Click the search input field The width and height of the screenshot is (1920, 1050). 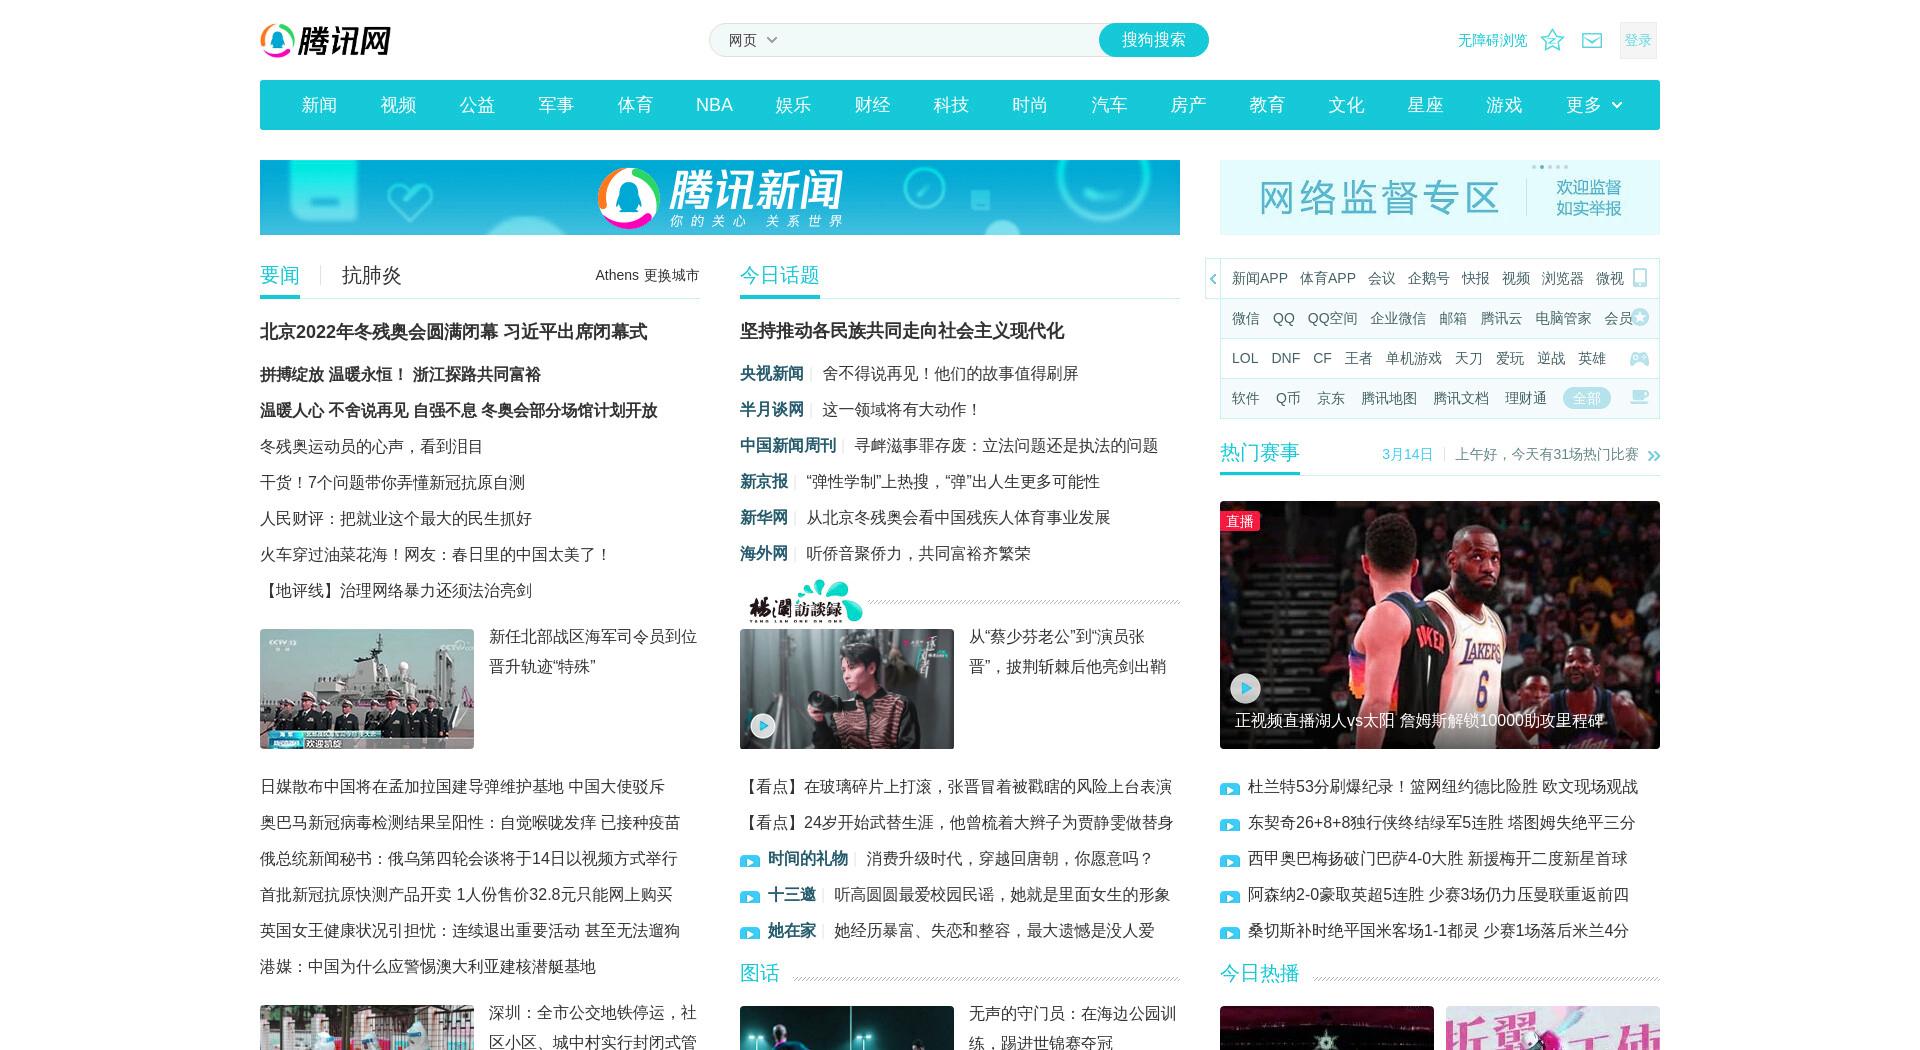click(940, 40)
